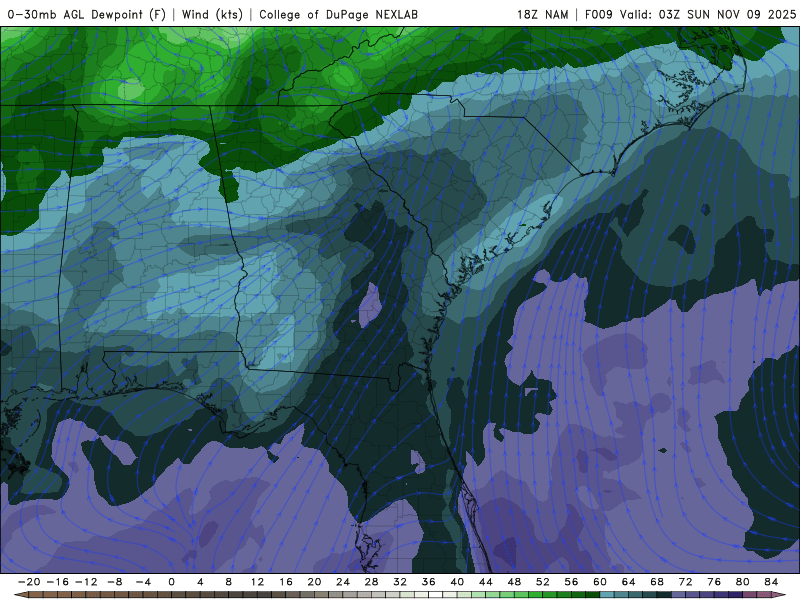Click the '8' scale label between 4 and 12
The image size is (800, 600).
pos(229,582)
